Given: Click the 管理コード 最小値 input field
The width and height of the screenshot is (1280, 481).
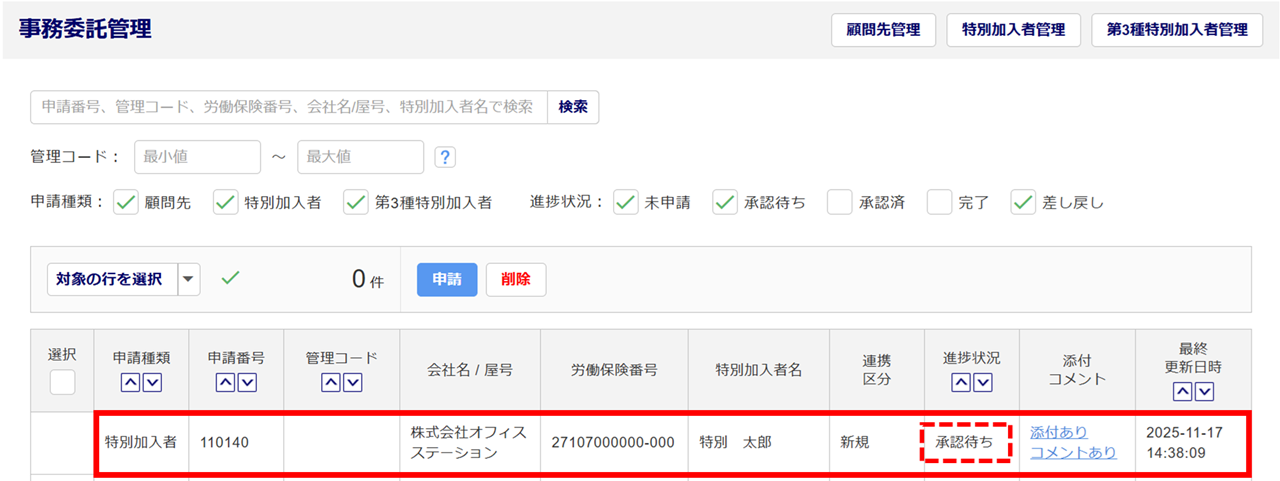Looking at the screenshot, I should pos(197,157).
